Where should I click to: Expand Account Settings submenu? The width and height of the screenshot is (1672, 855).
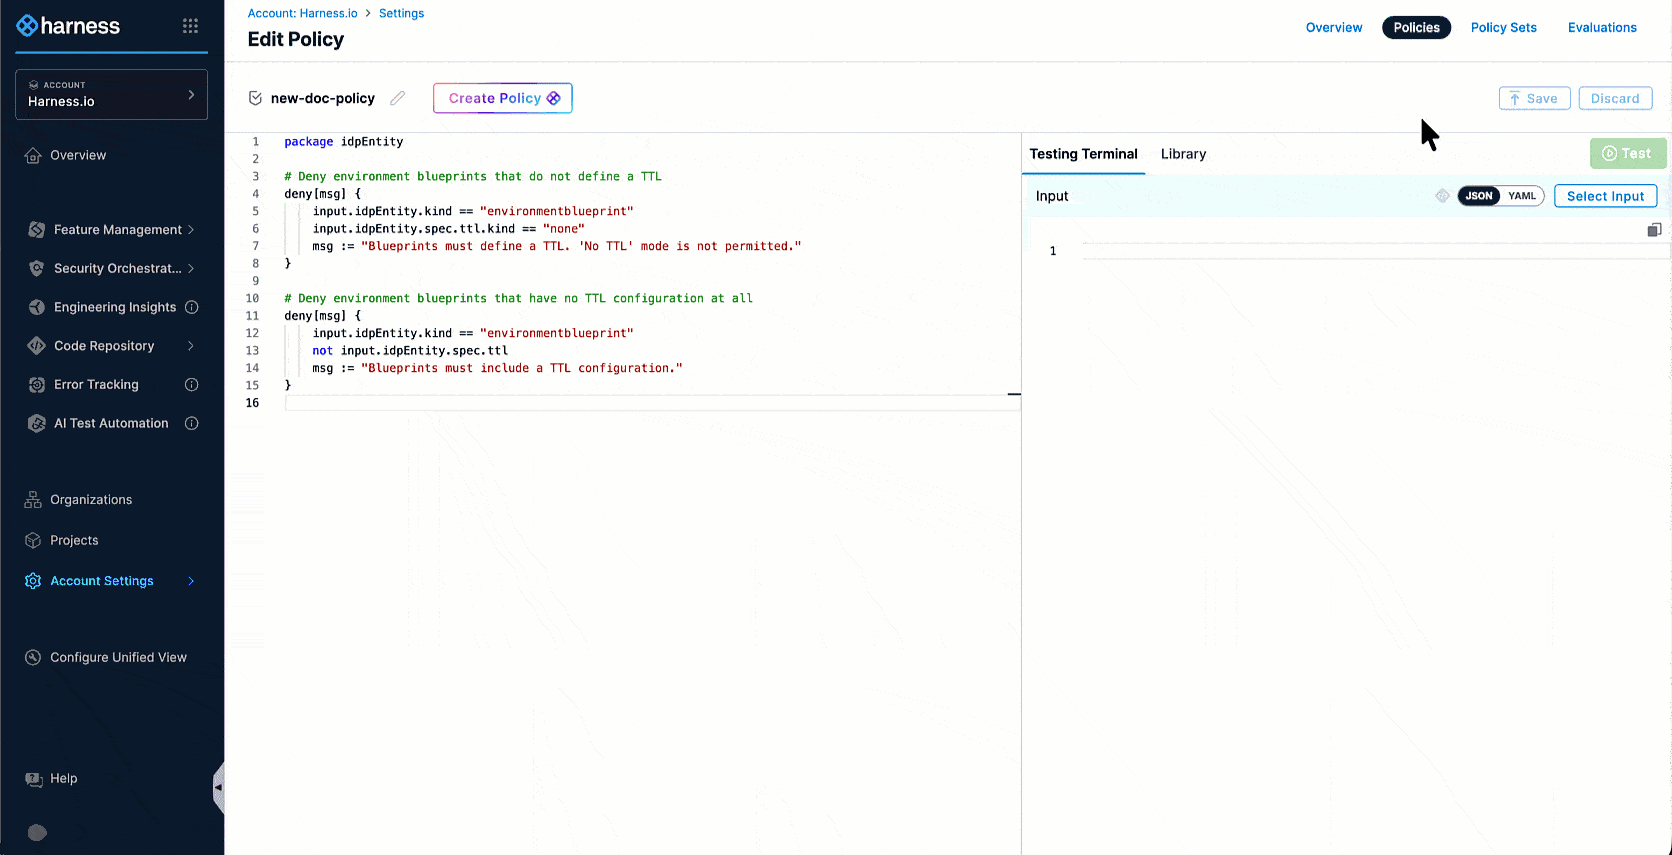tap(191, 581)
